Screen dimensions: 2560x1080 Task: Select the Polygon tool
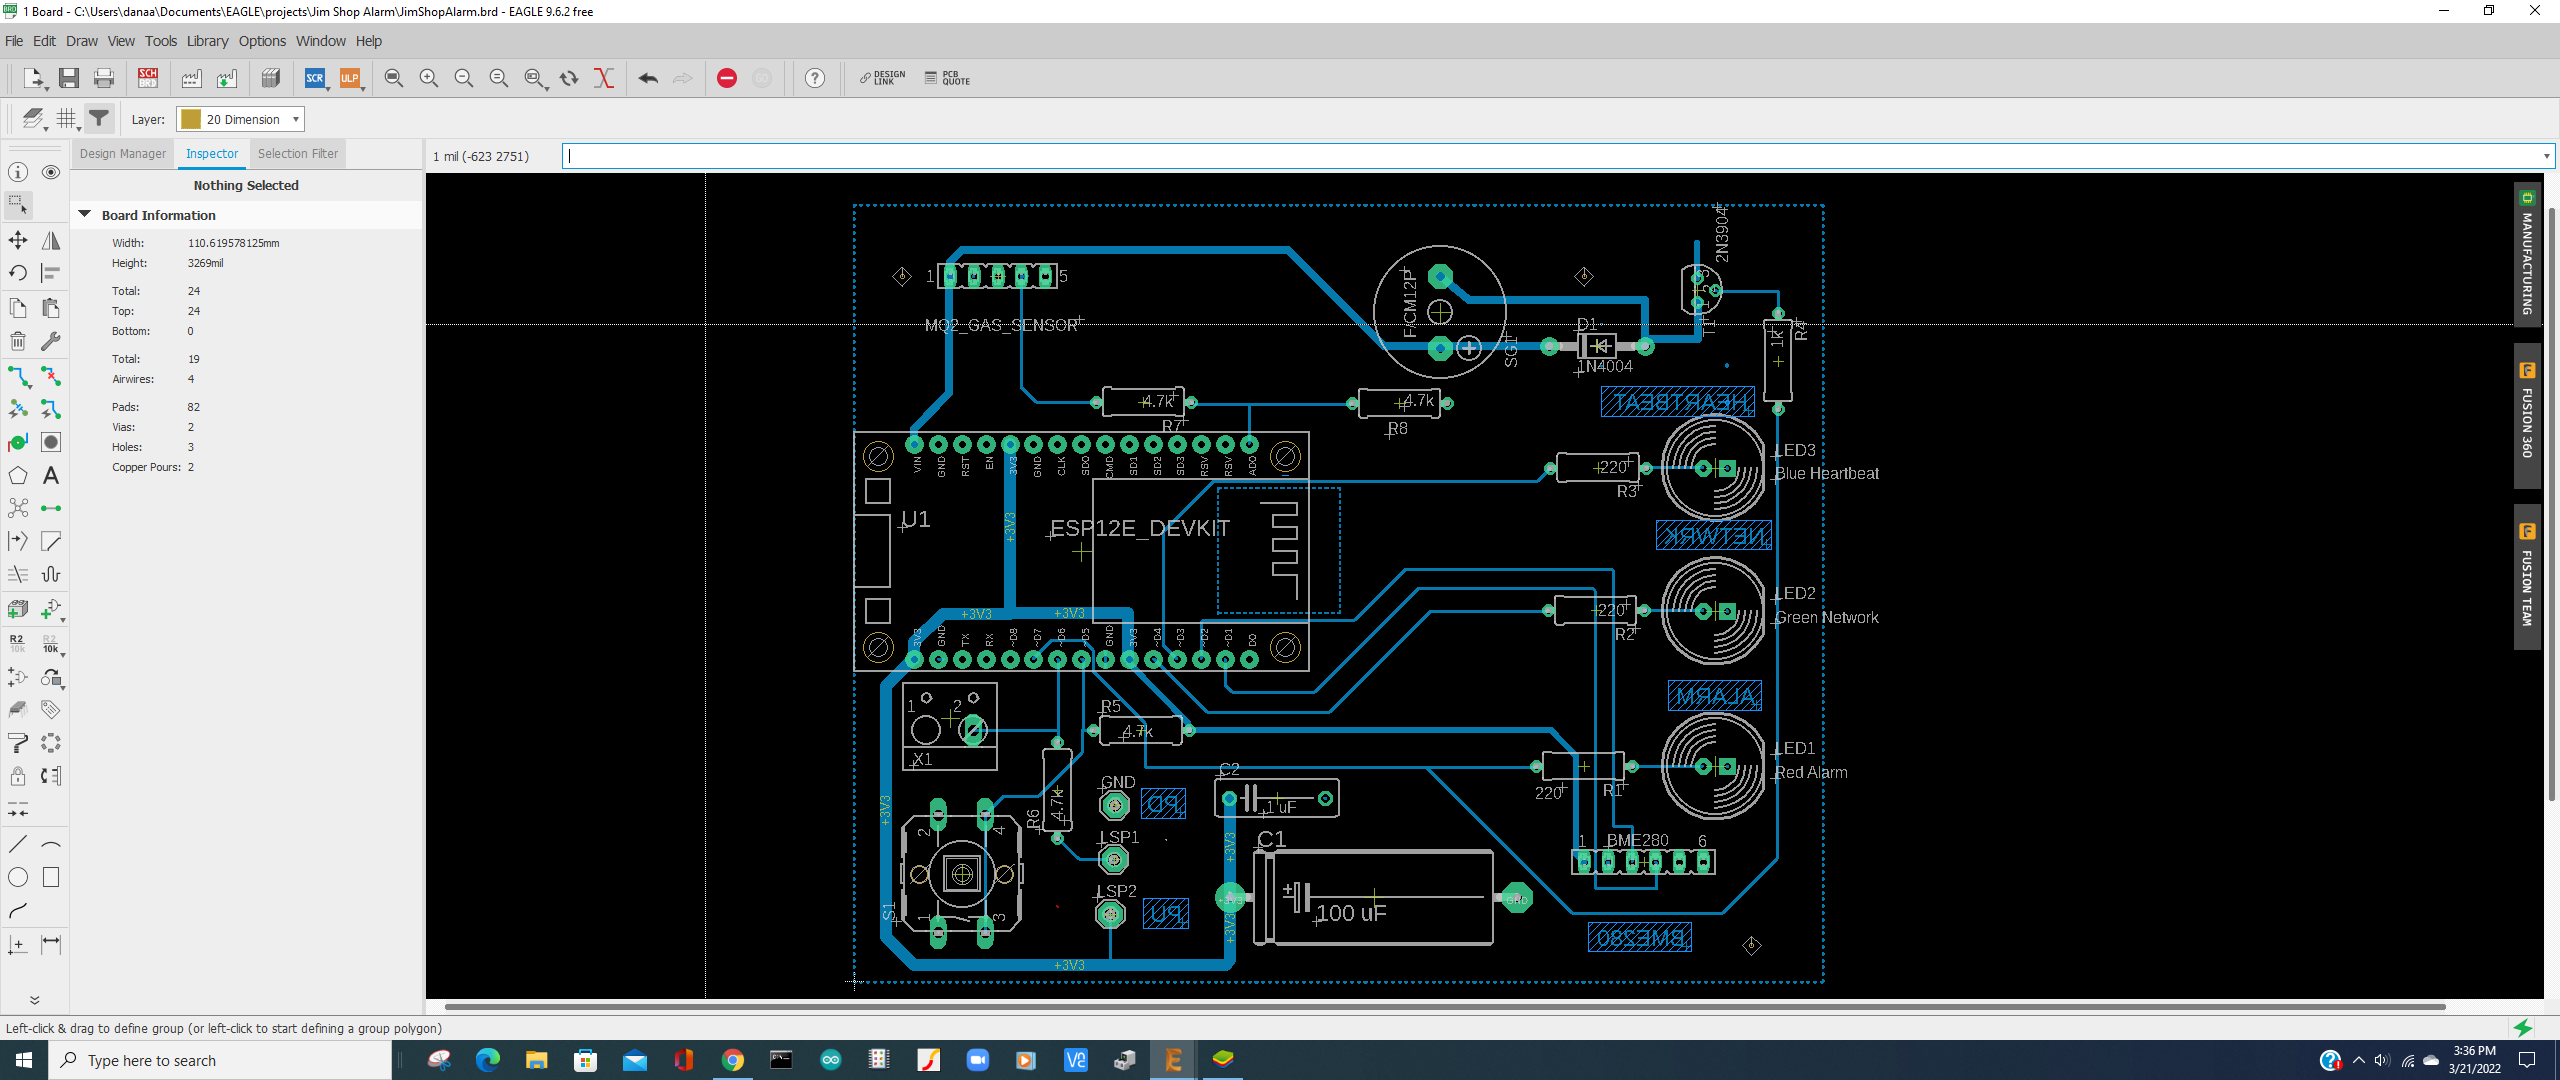tap(17, 475)
